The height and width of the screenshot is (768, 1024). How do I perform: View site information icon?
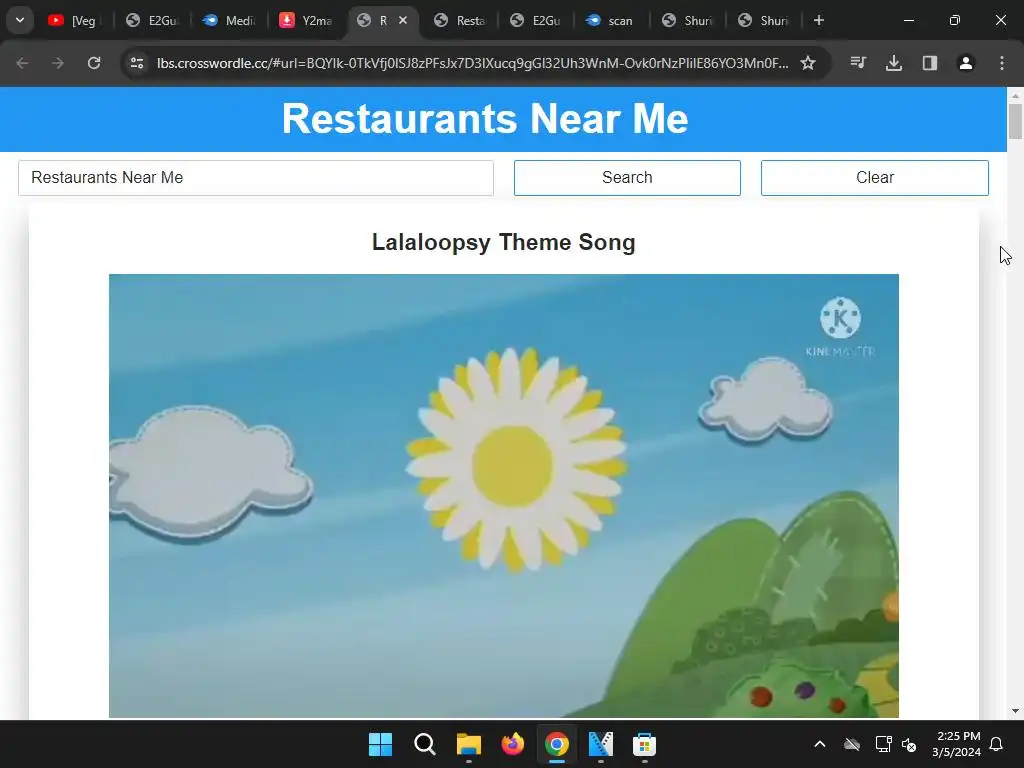(x=137, y=63)
